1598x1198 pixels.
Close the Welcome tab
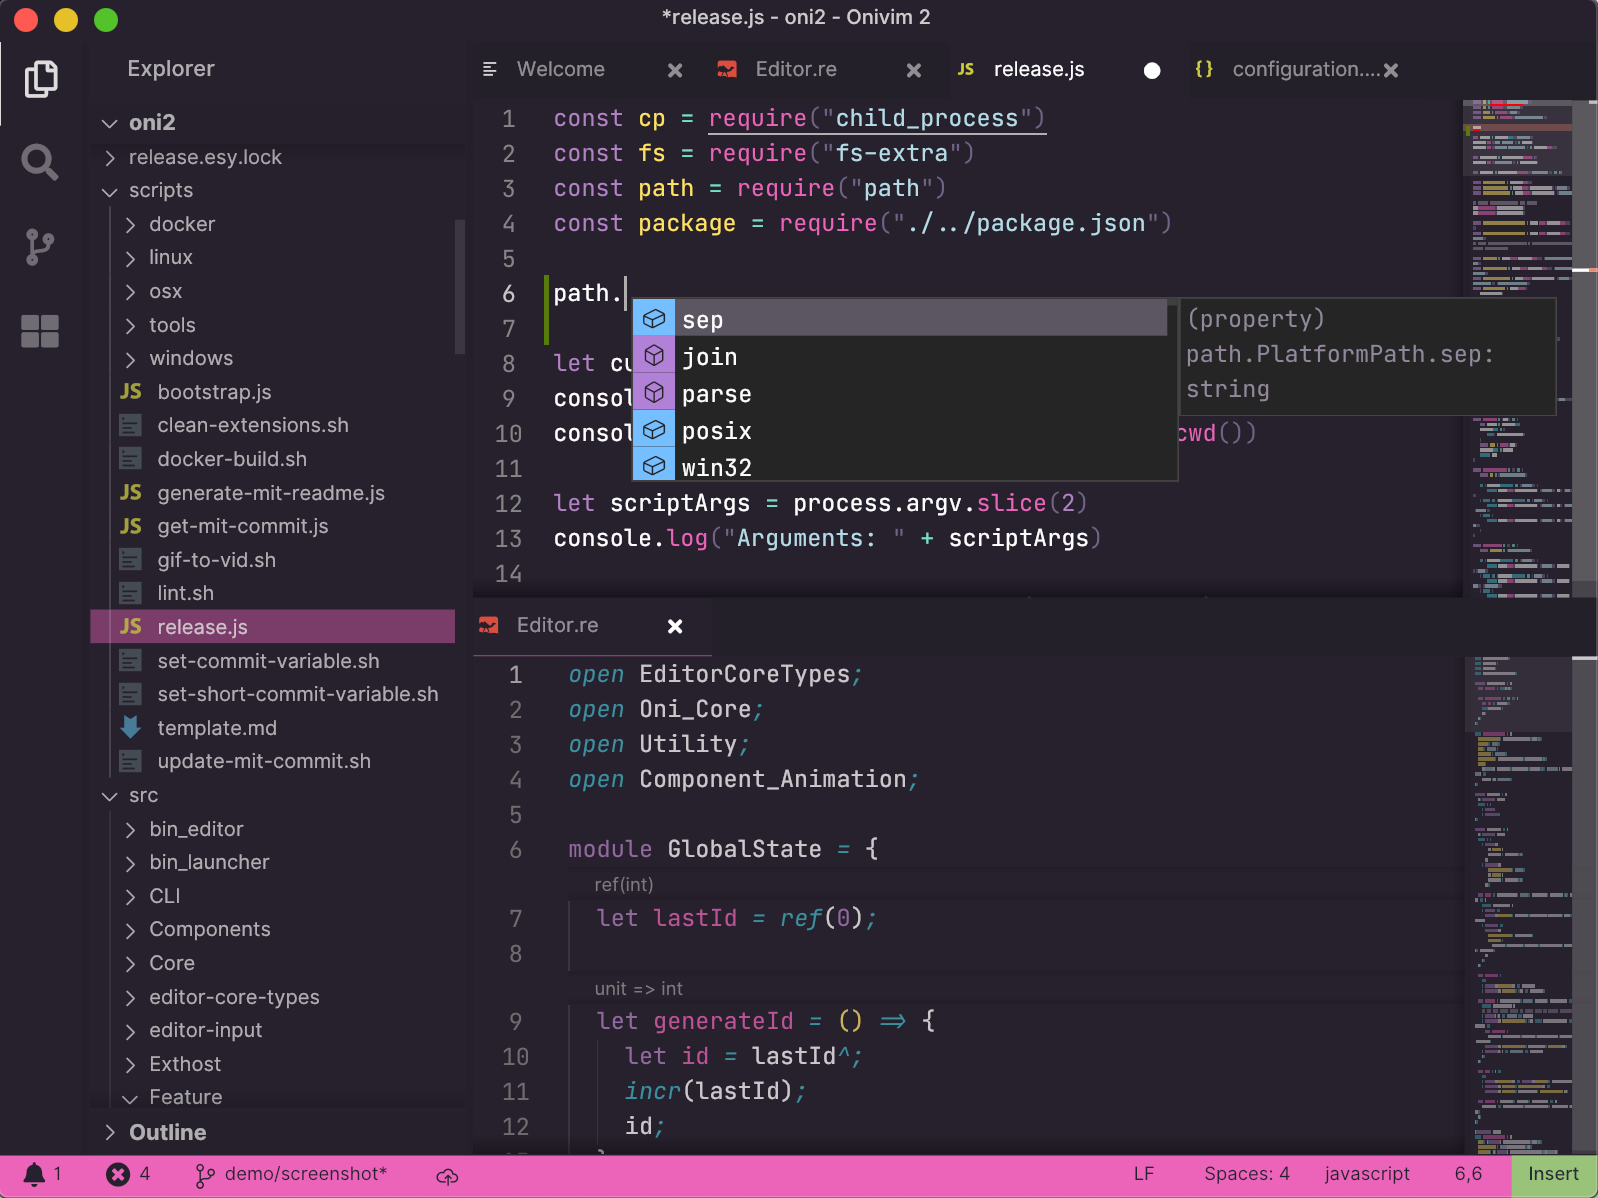tap(675, 70)
